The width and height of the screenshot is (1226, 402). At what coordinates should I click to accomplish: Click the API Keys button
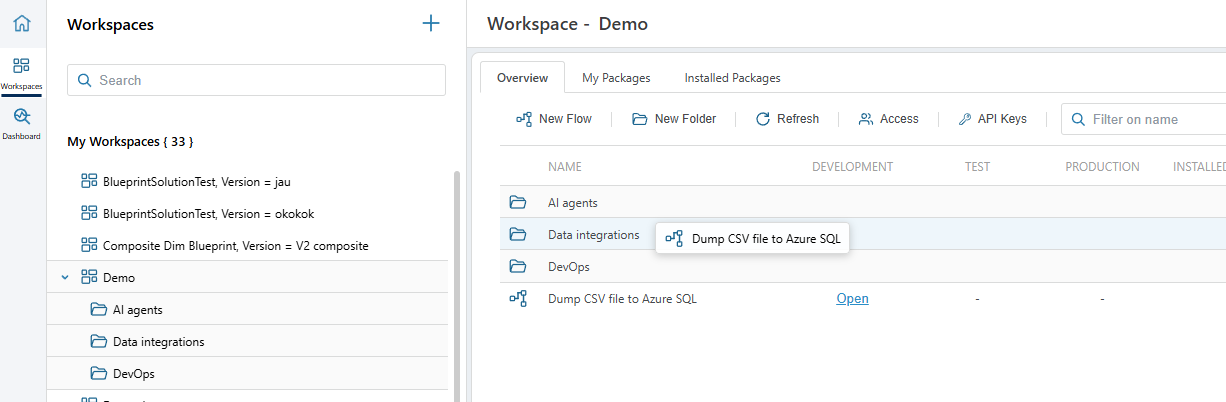[992, 119]
